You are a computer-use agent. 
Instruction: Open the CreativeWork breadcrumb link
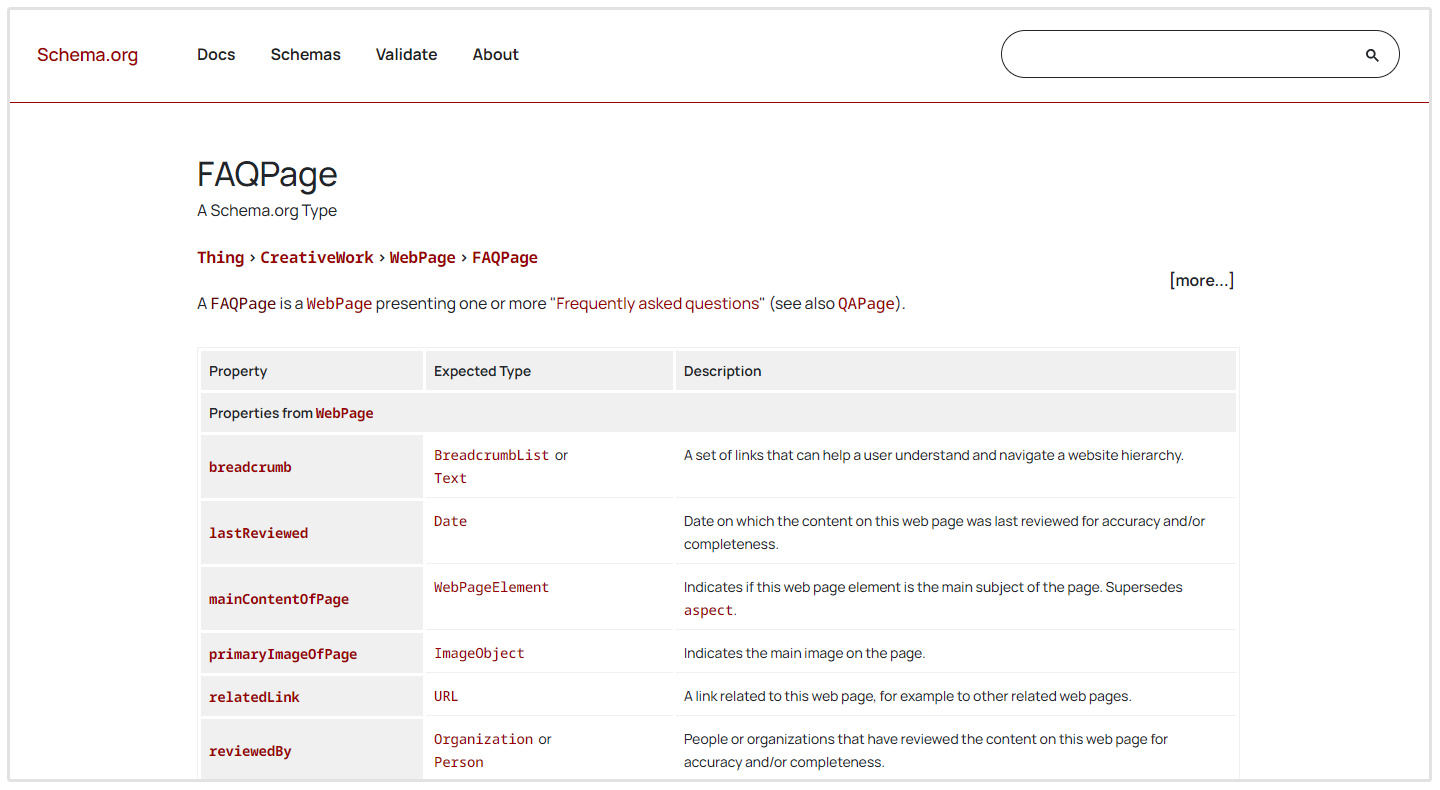point(316,257)
